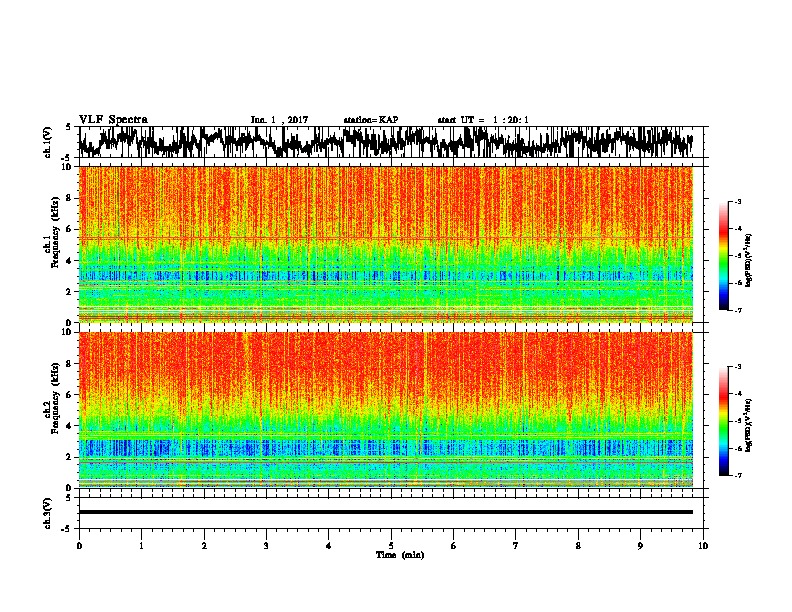Click the "6" tick on the time axis
This screenshot has width=792, height=612.
453,546
